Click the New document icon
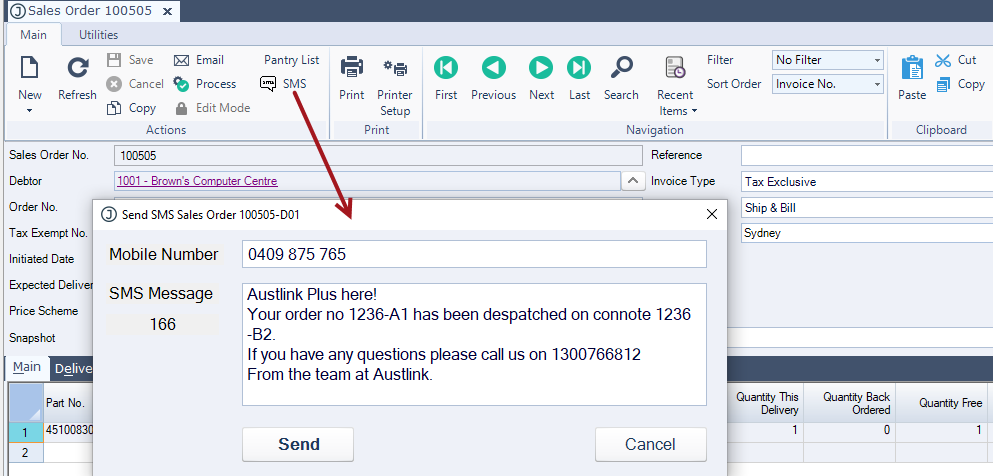Viewport: 993px width, 476px height. coord(29,68)
